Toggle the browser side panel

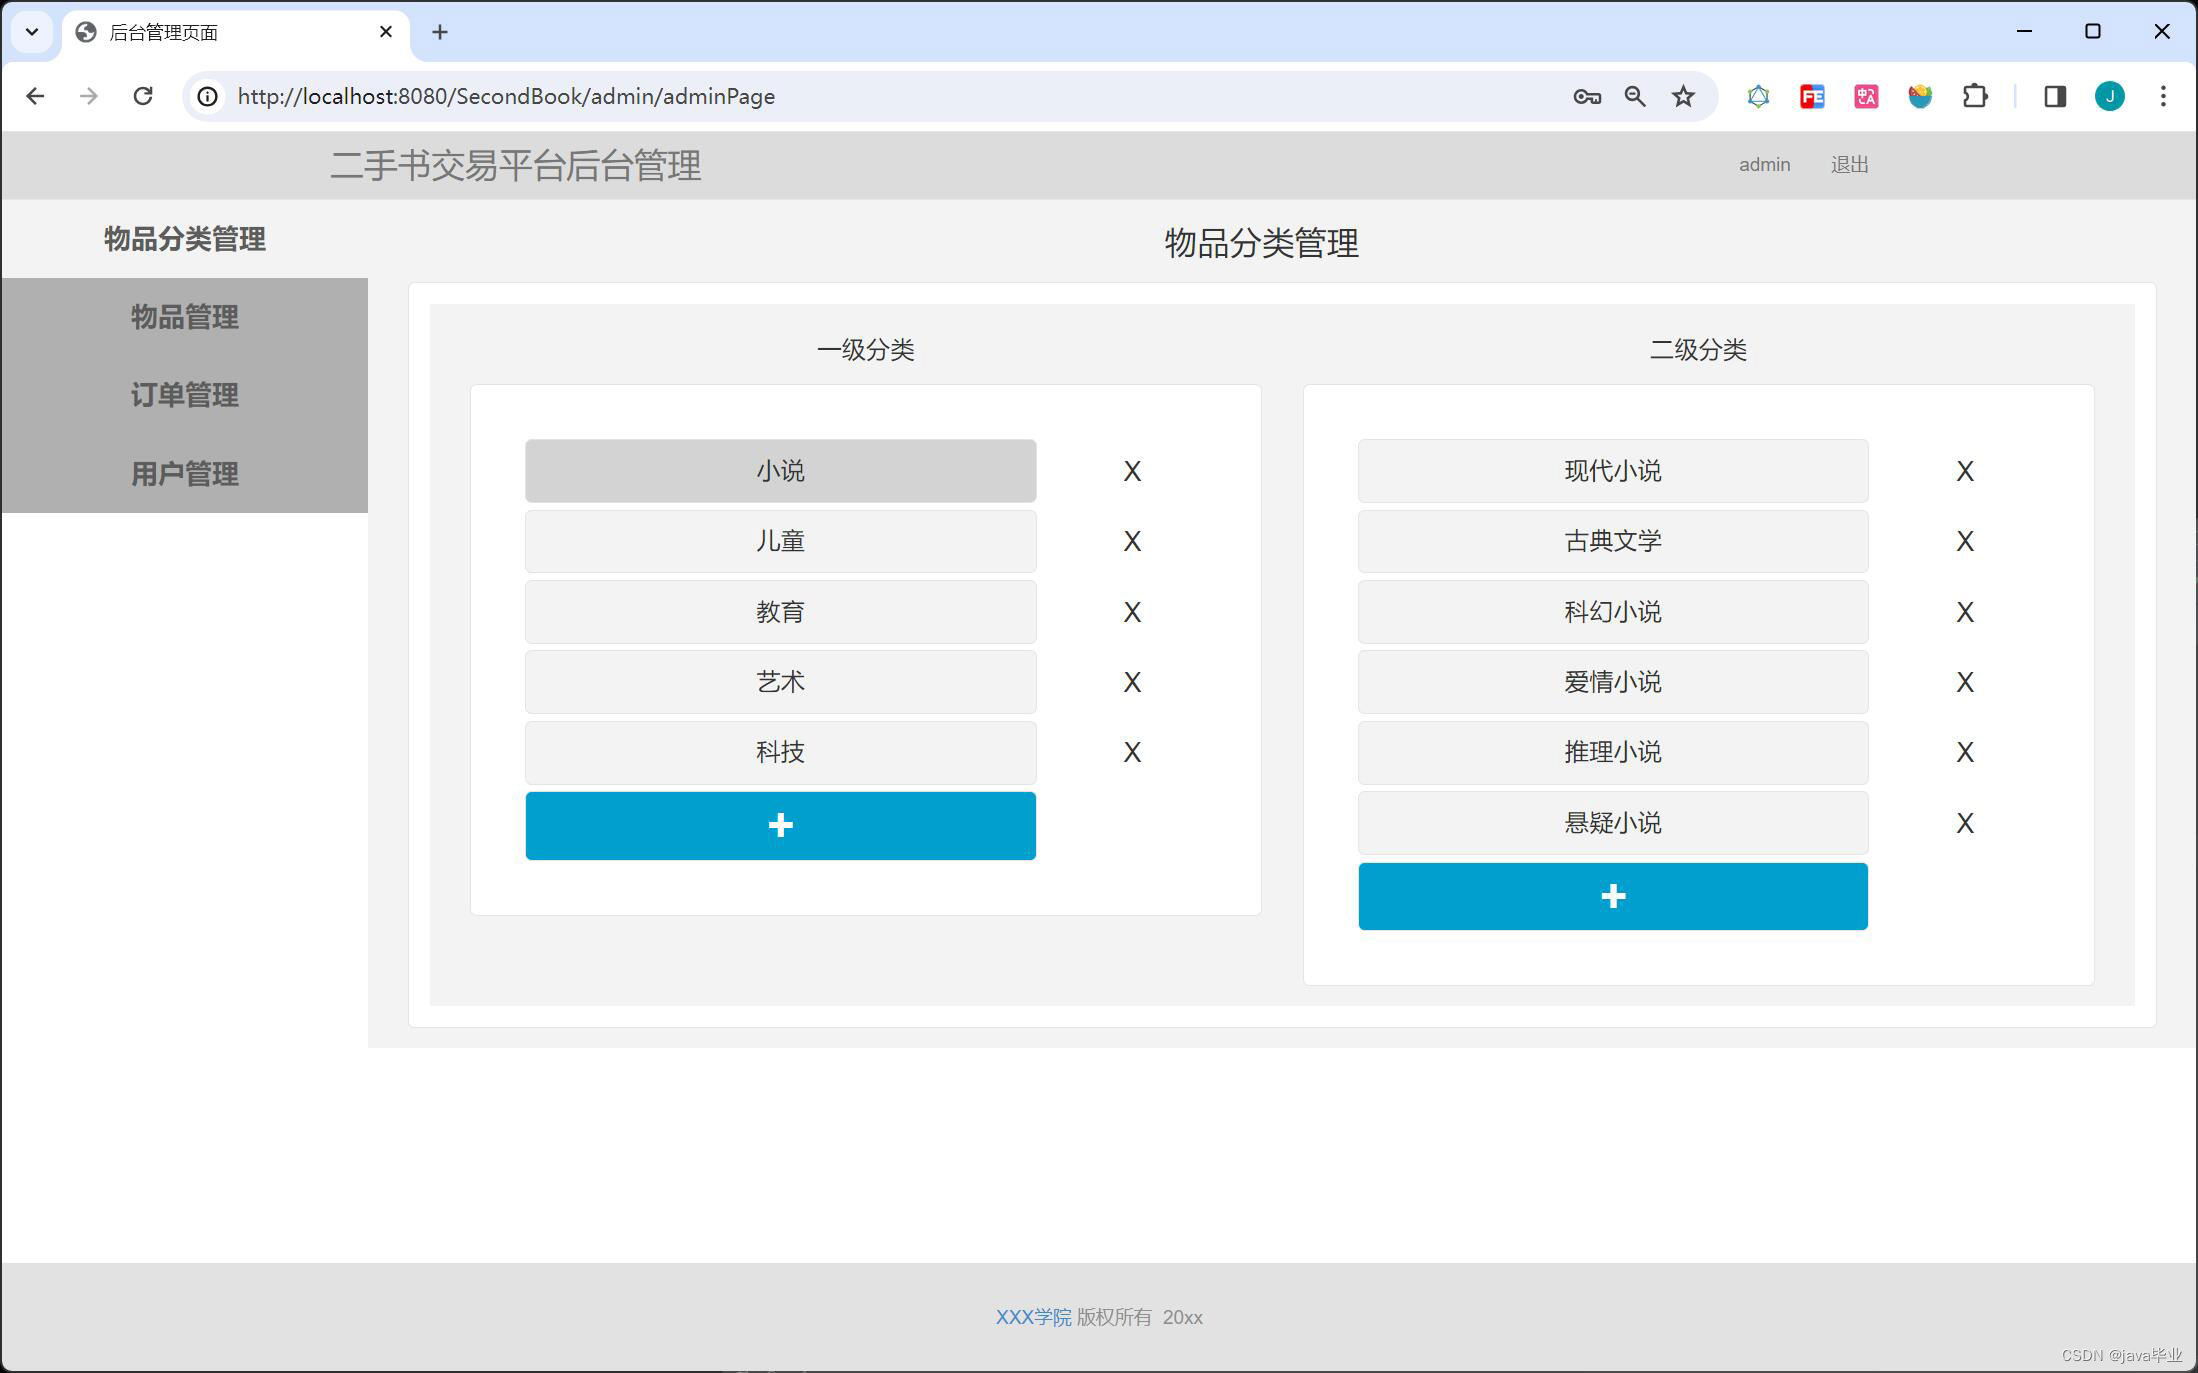(x=2054, y=96)
